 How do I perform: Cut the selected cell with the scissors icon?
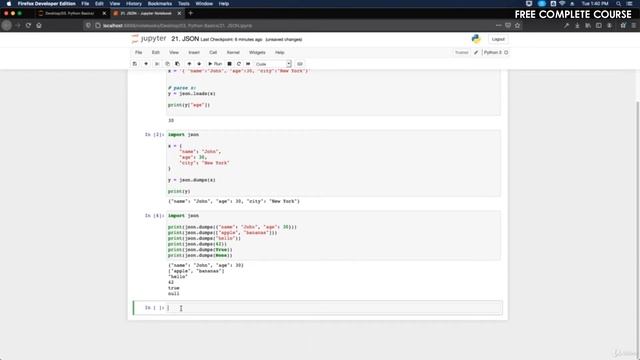pyautogui.click(x=157, y=64)
